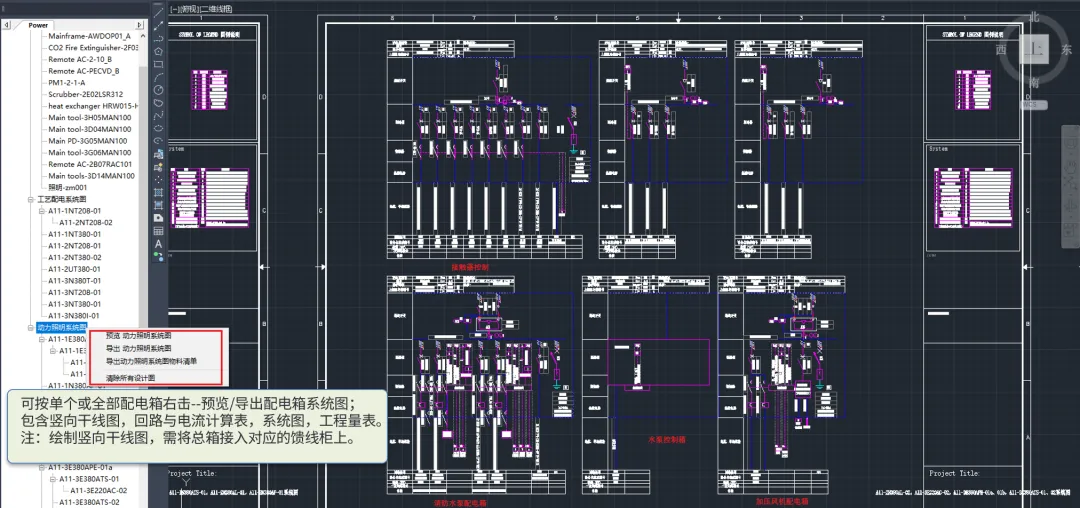1080x508 pixels.
Task: Collapse the A11-3E380ATS-01 tree node
Action: (x=52, y=479)
